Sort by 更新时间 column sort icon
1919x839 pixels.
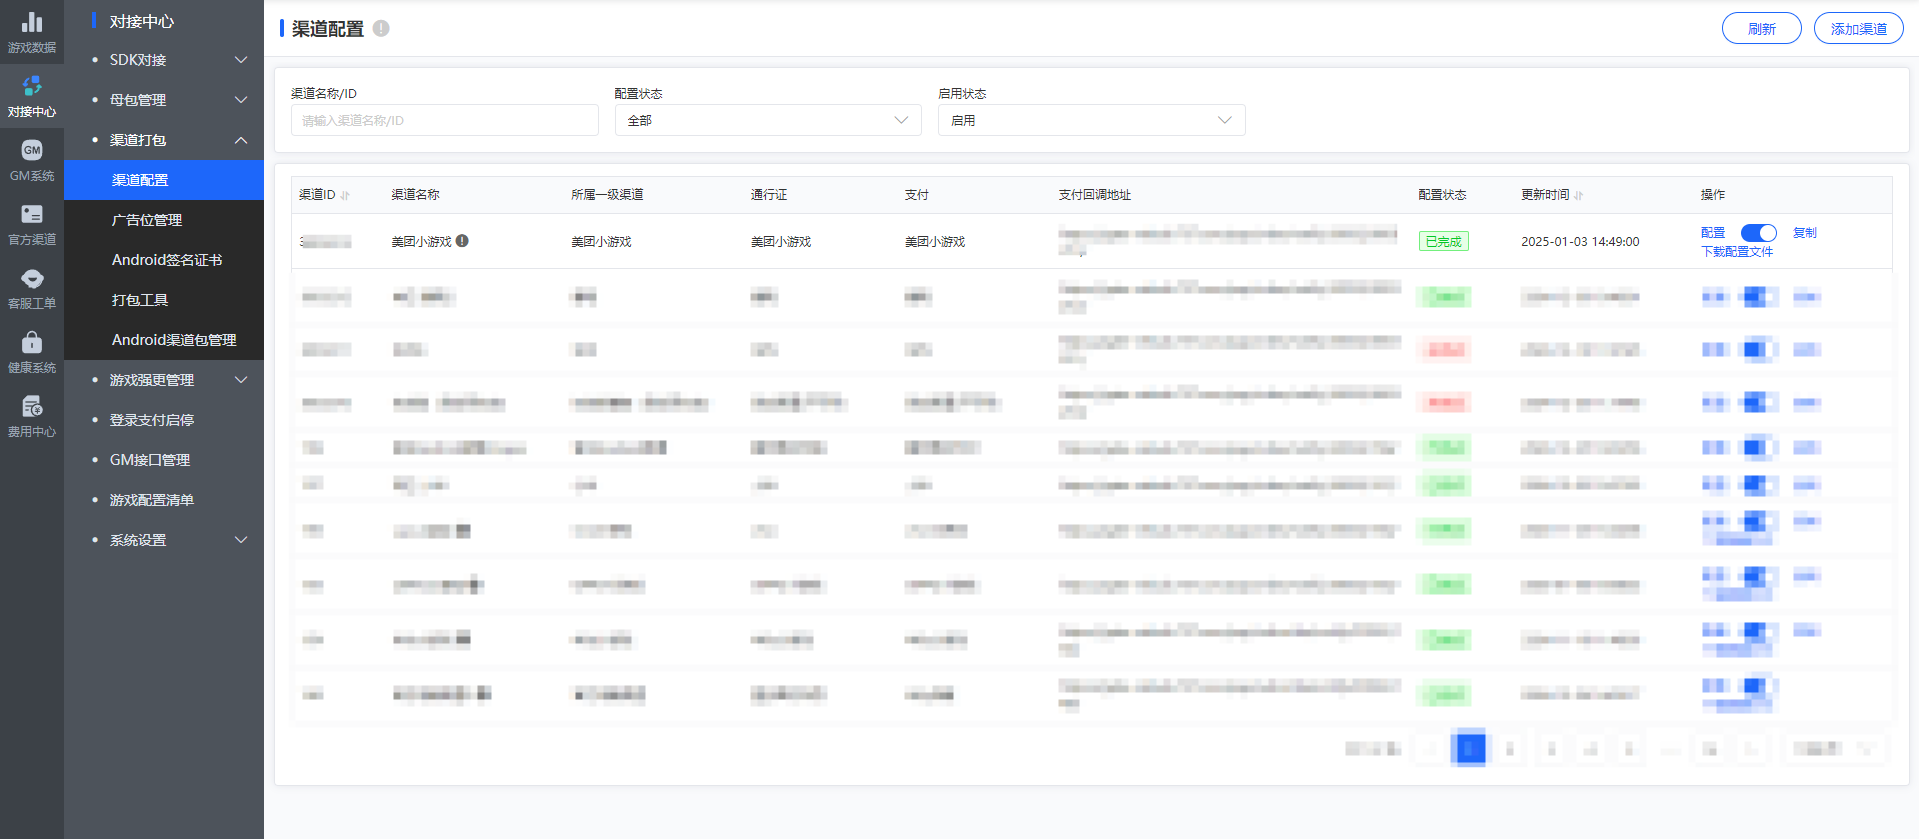tap(1578, 195)
